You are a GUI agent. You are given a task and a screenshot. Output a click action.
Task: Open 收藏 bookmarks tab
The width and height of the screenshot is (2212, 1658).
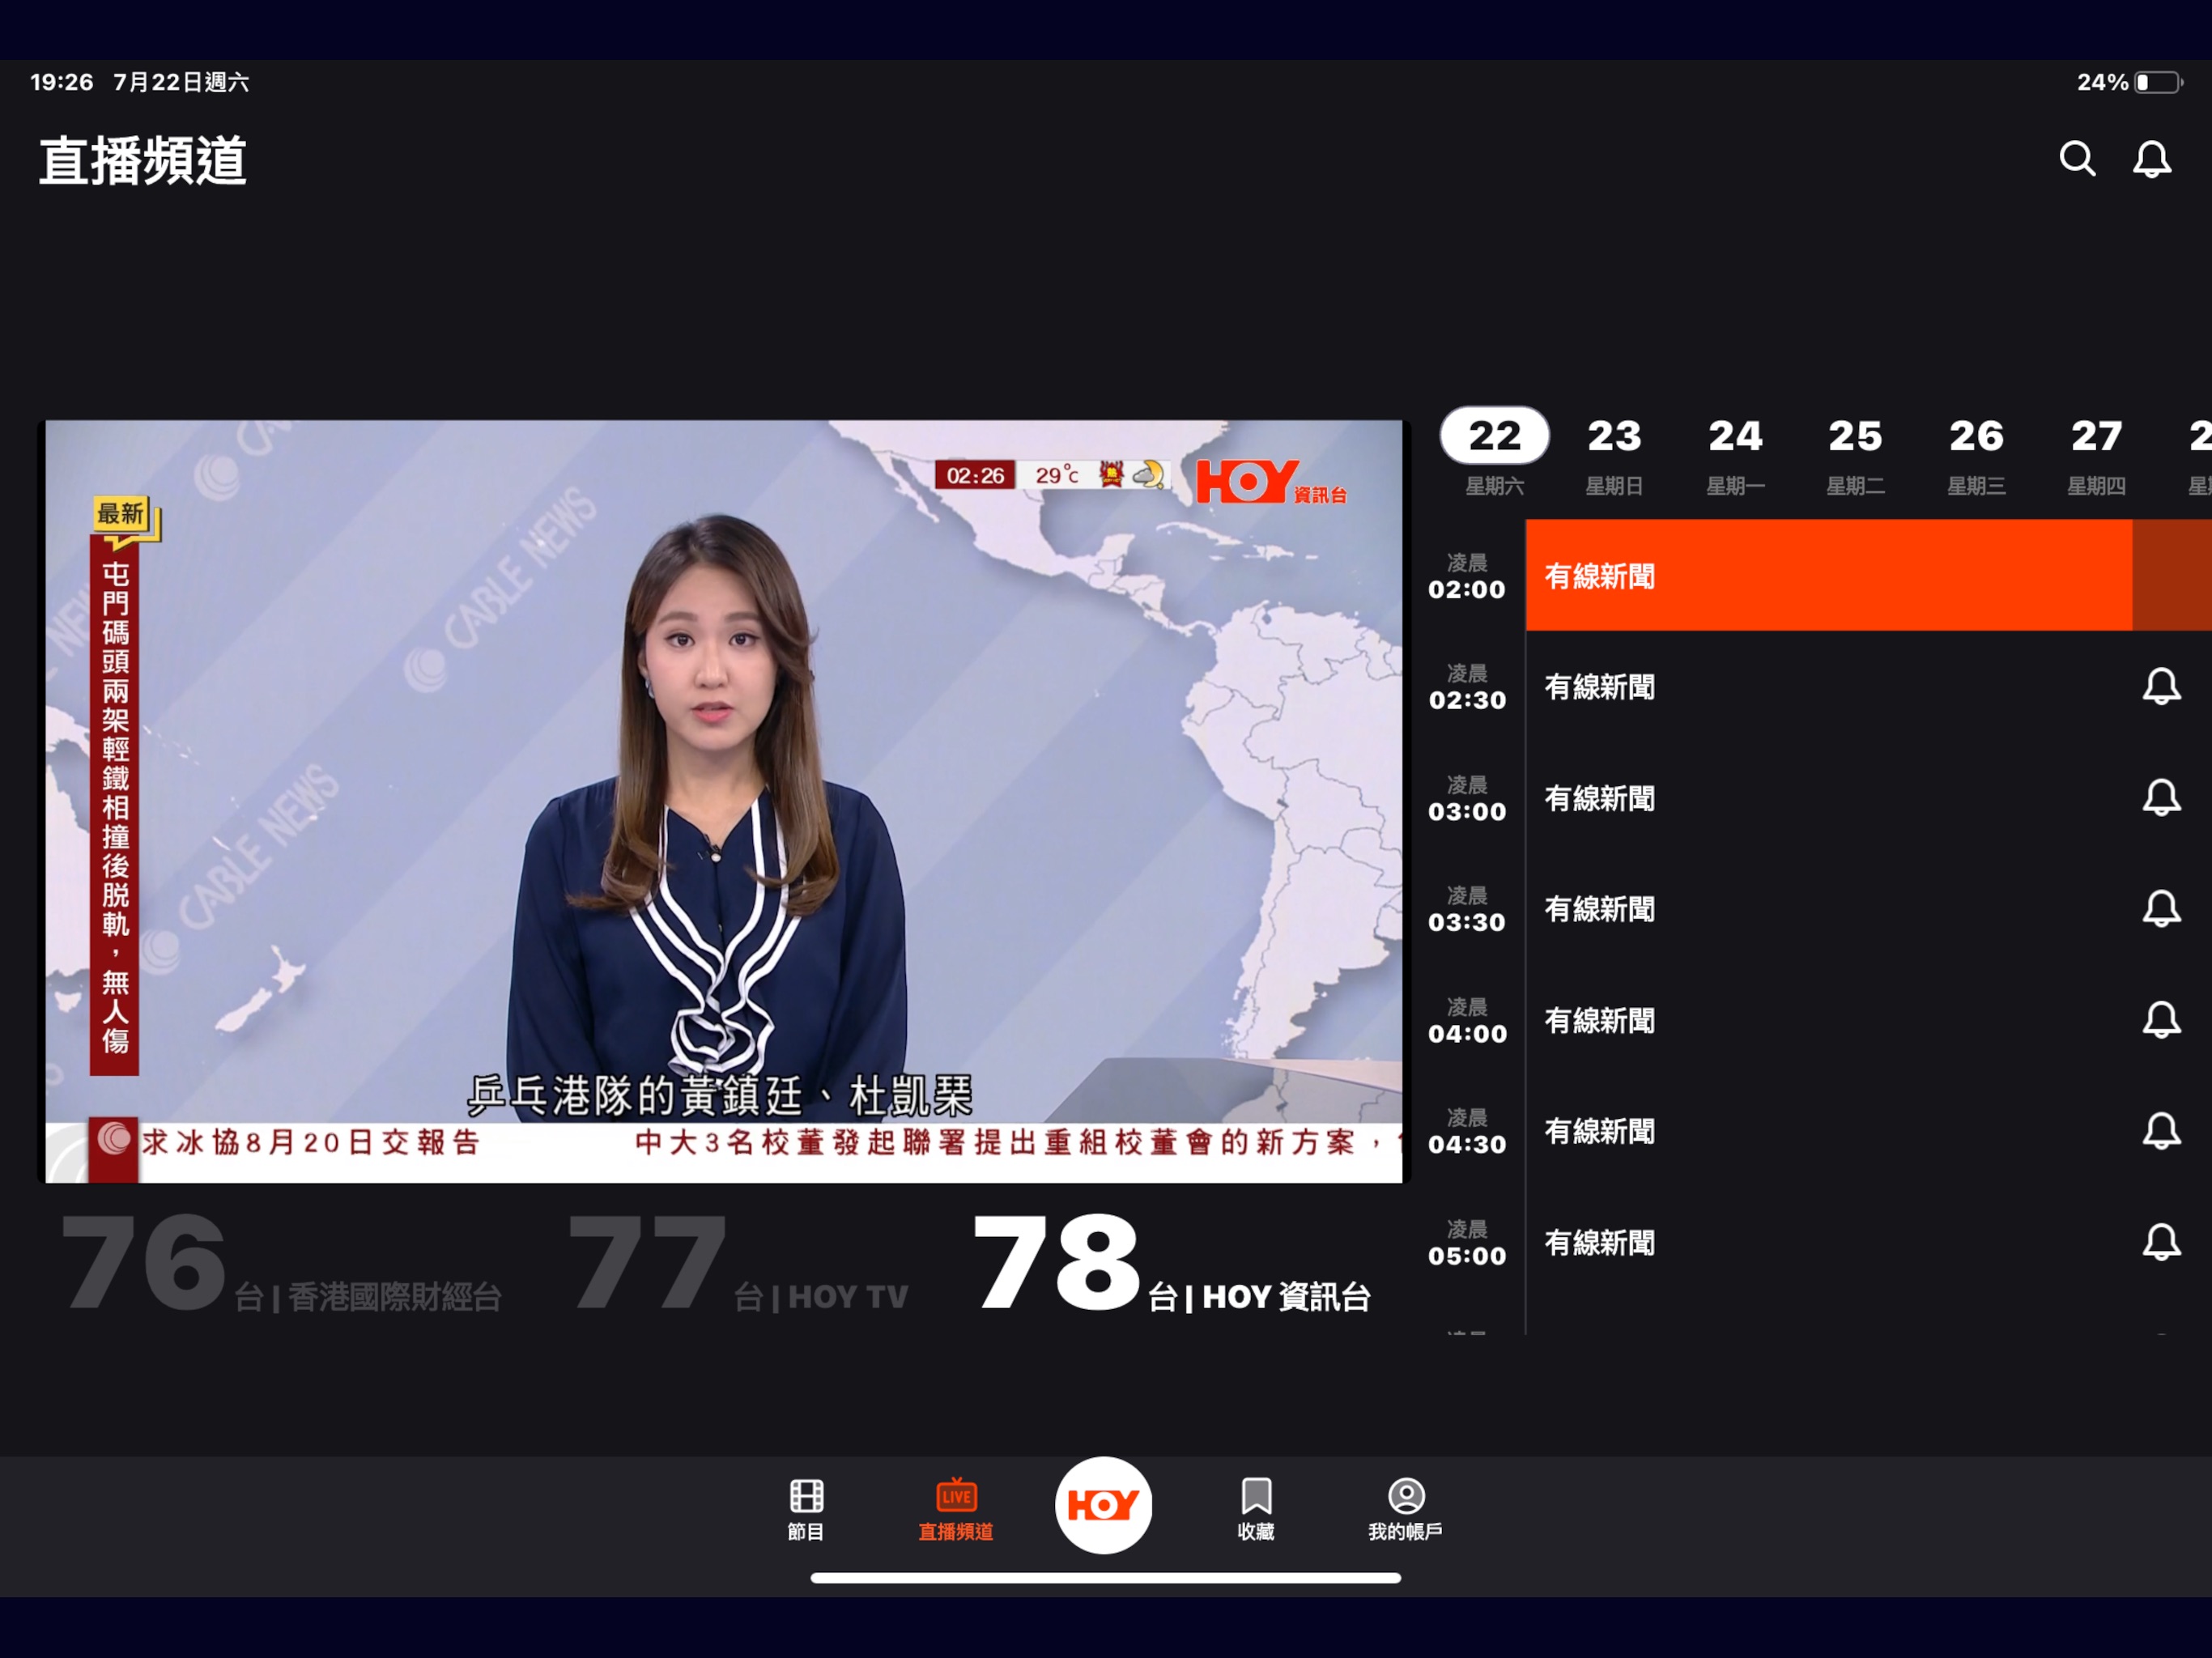click(1256, 1509)
